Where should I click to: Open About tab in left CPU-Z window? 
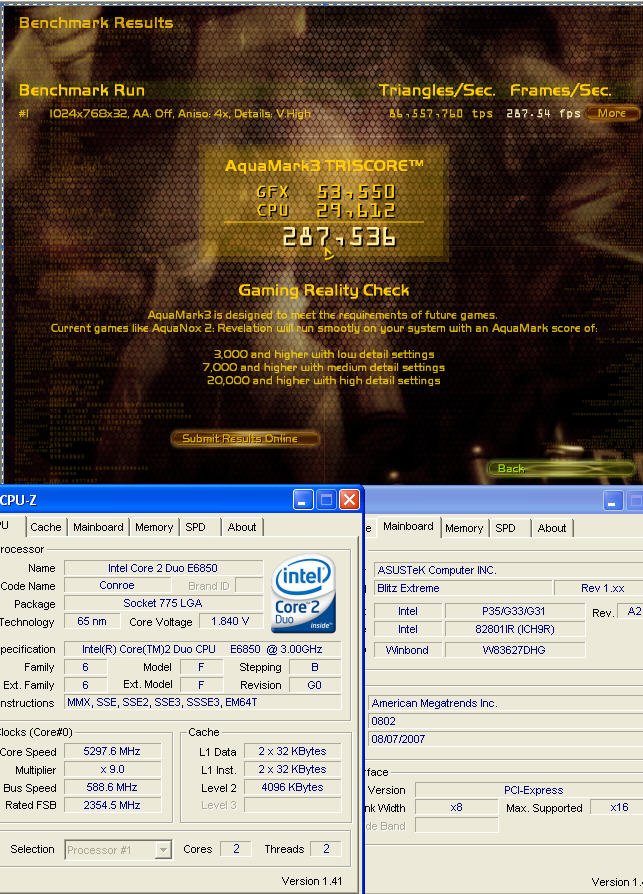coord(242,527)
